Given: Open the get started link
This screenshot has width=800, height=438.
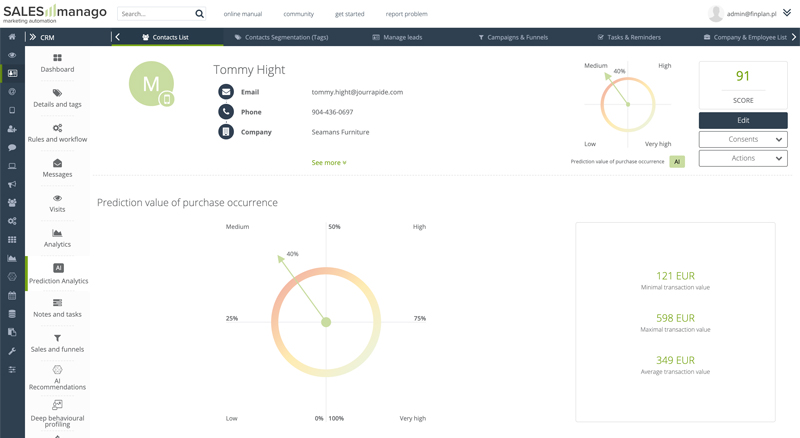Looking at the screenshot, I should [x=349, y=14].
